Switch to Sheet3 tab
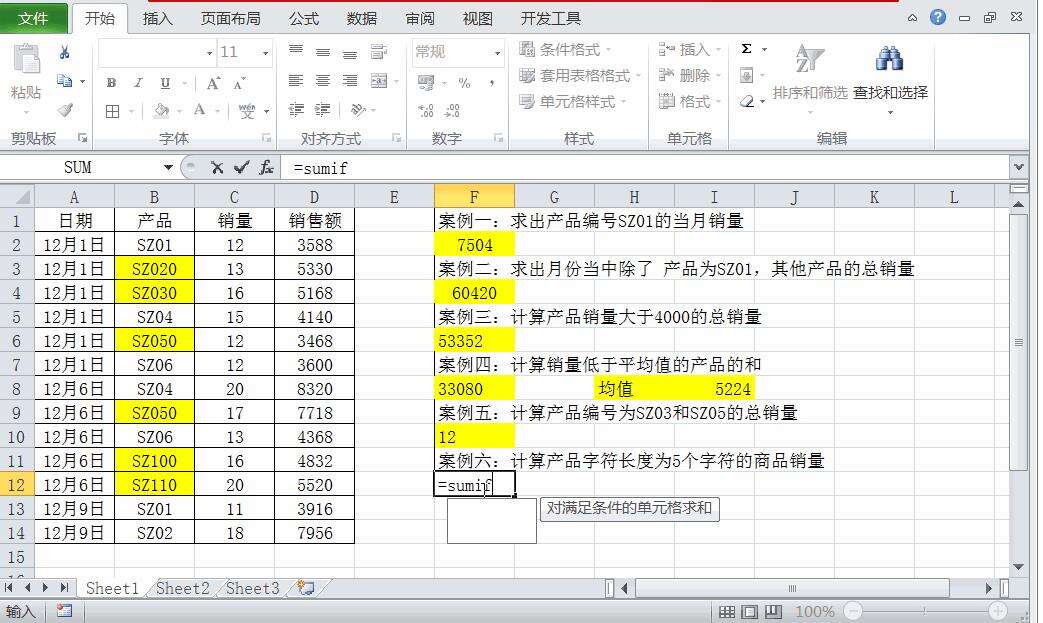Image resolution: width=1043 pixels, height=623 pixels. (x=253, y=588)
